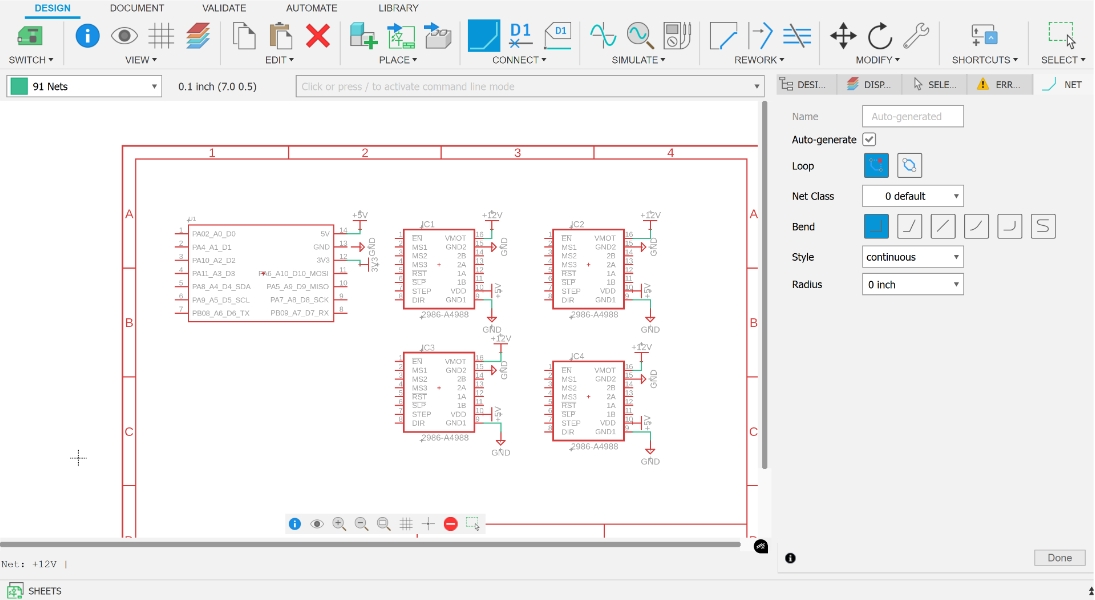This screenshot has width=1095, height=600.
Task: Click the Switch to PCB icon
Action: [x=30, y=36]
